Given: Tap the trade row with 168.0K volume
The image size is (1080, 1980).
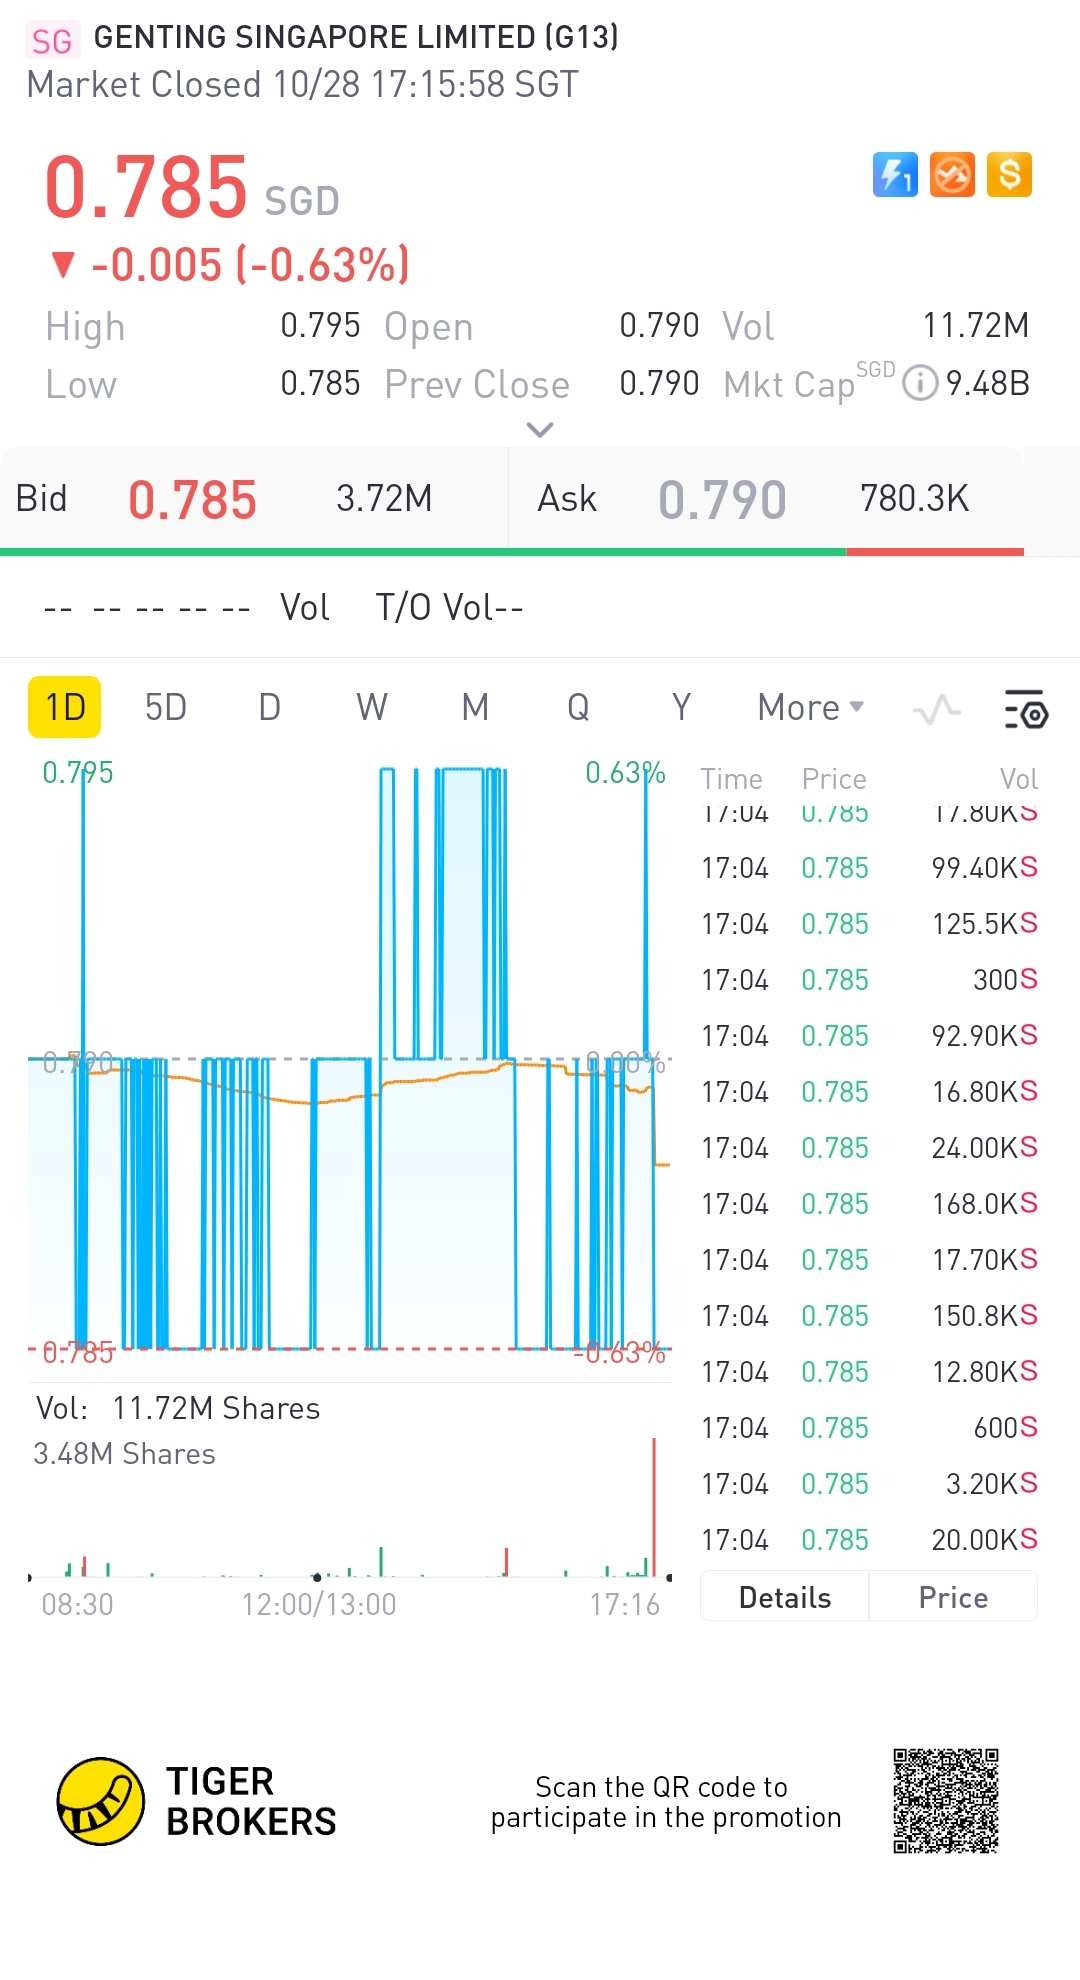Looking at the screenshot, I should pyautogui.click(x=869, y=1204).
